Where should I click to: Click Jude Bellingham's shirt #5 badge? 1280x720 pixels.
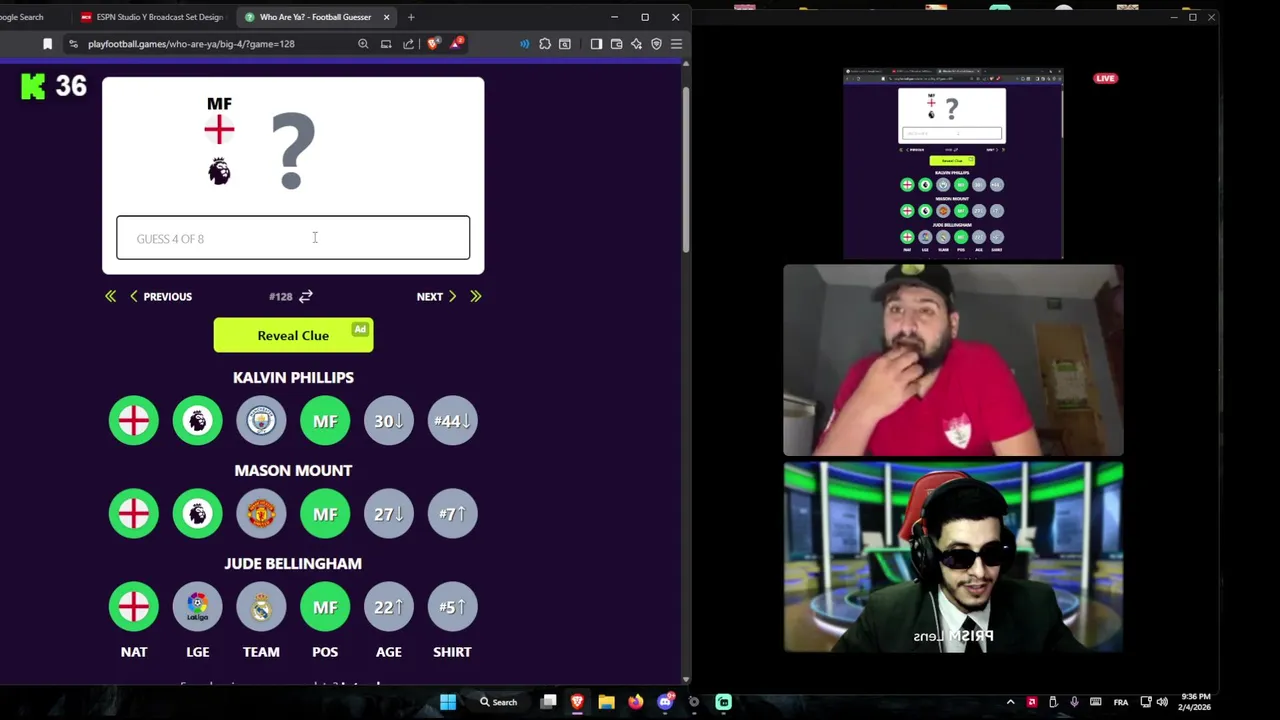[452, 607]
